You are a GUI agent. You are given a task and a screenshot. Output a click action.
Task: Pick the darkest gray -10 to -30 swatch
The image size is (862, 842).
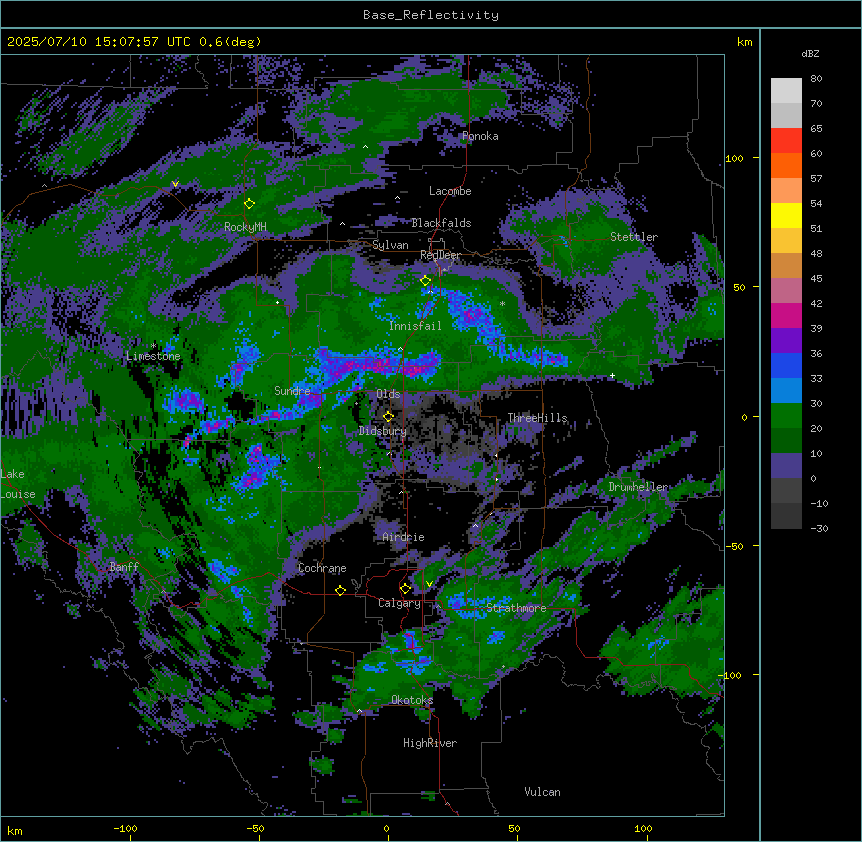786,516
